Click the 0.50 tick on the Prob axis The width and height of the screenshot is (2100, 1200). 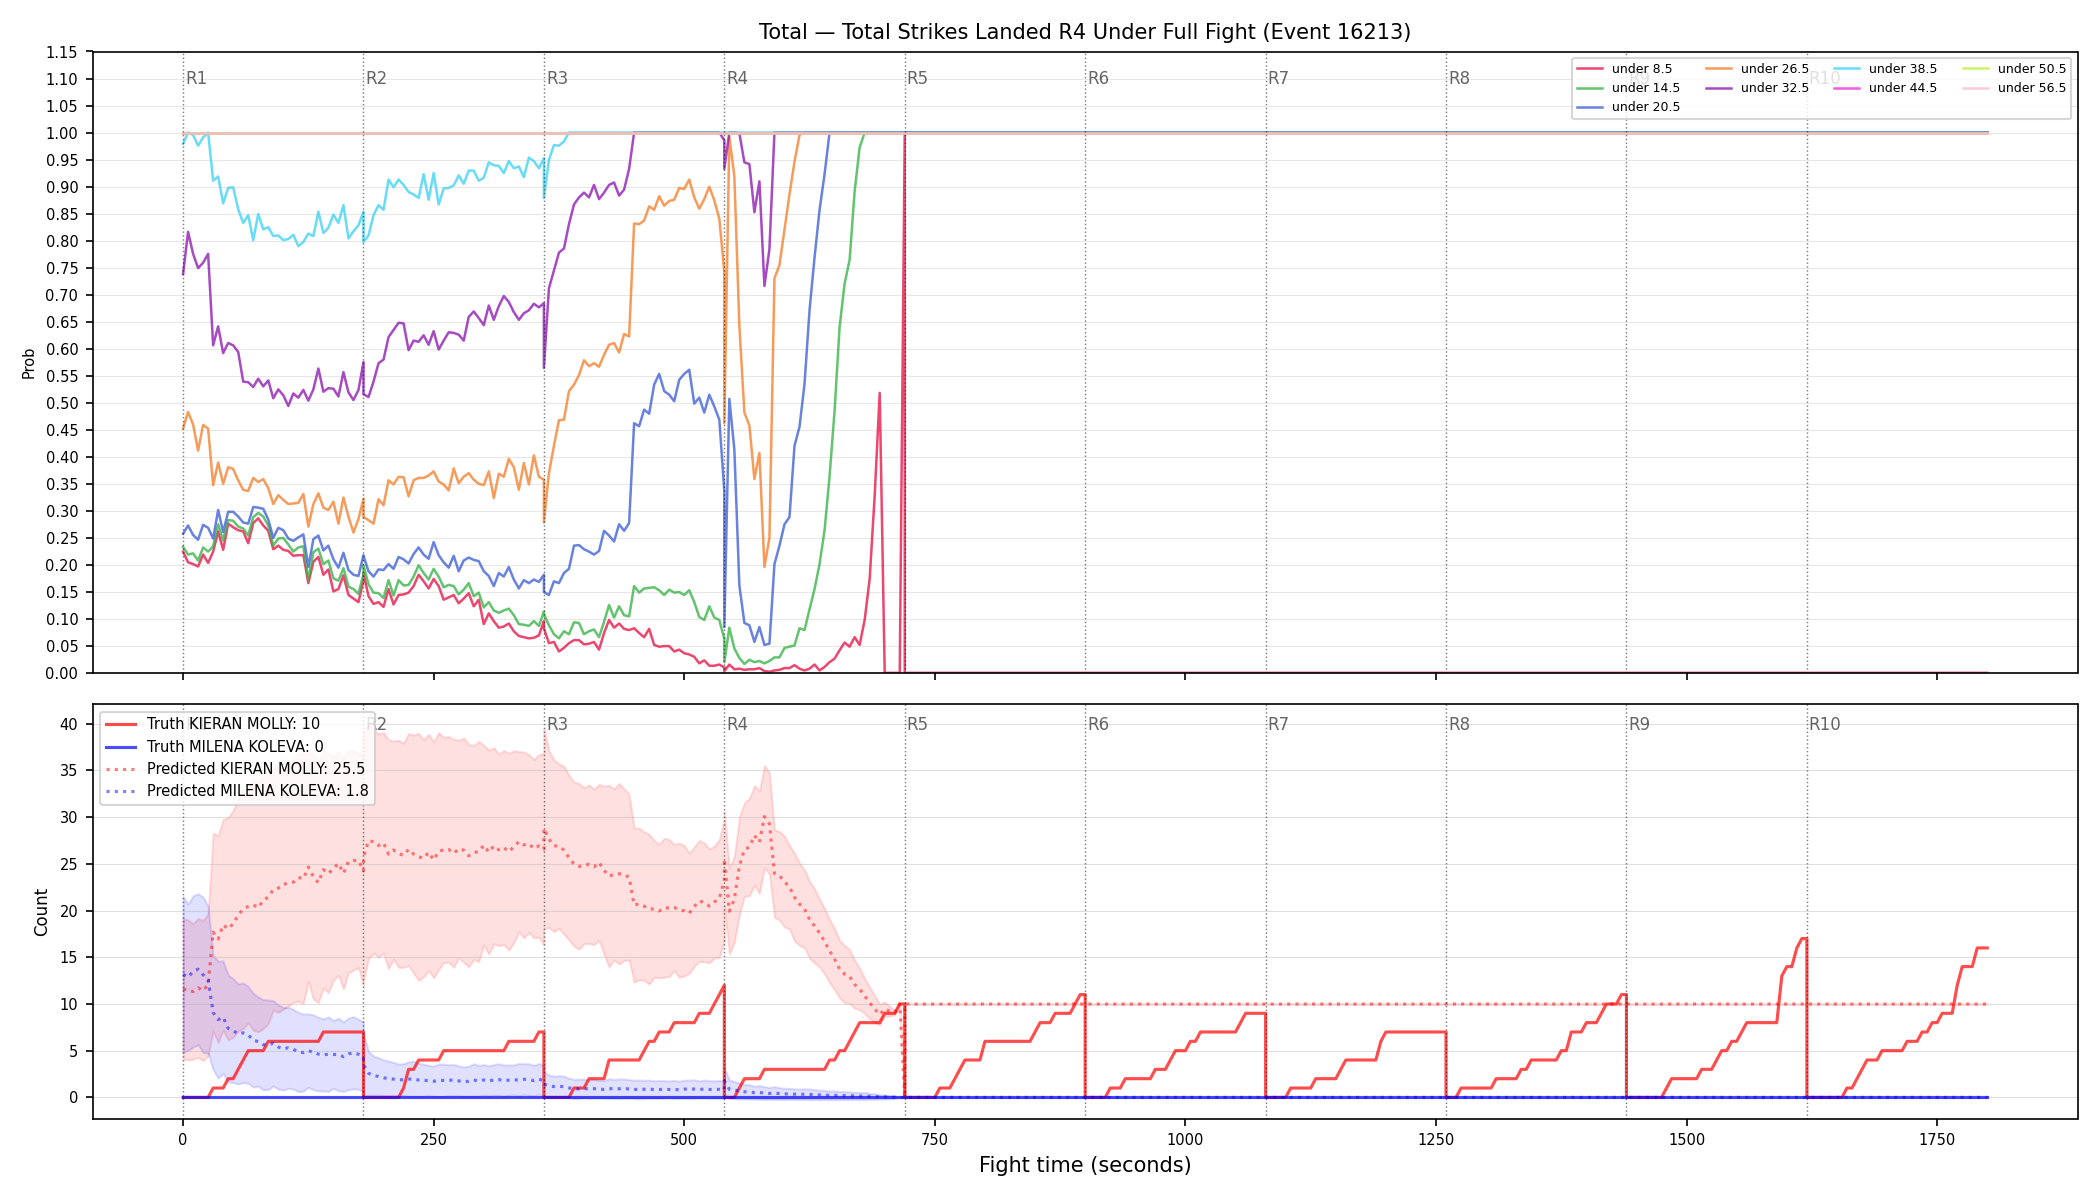click(x=62, y=403)
